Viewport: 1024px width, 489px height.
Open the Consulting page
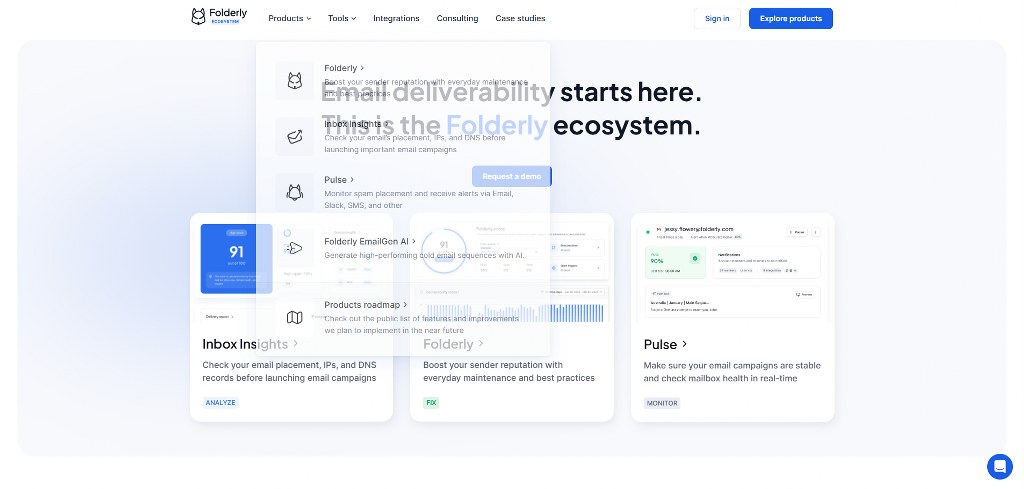pyautogui.click(x=457, y=18)
